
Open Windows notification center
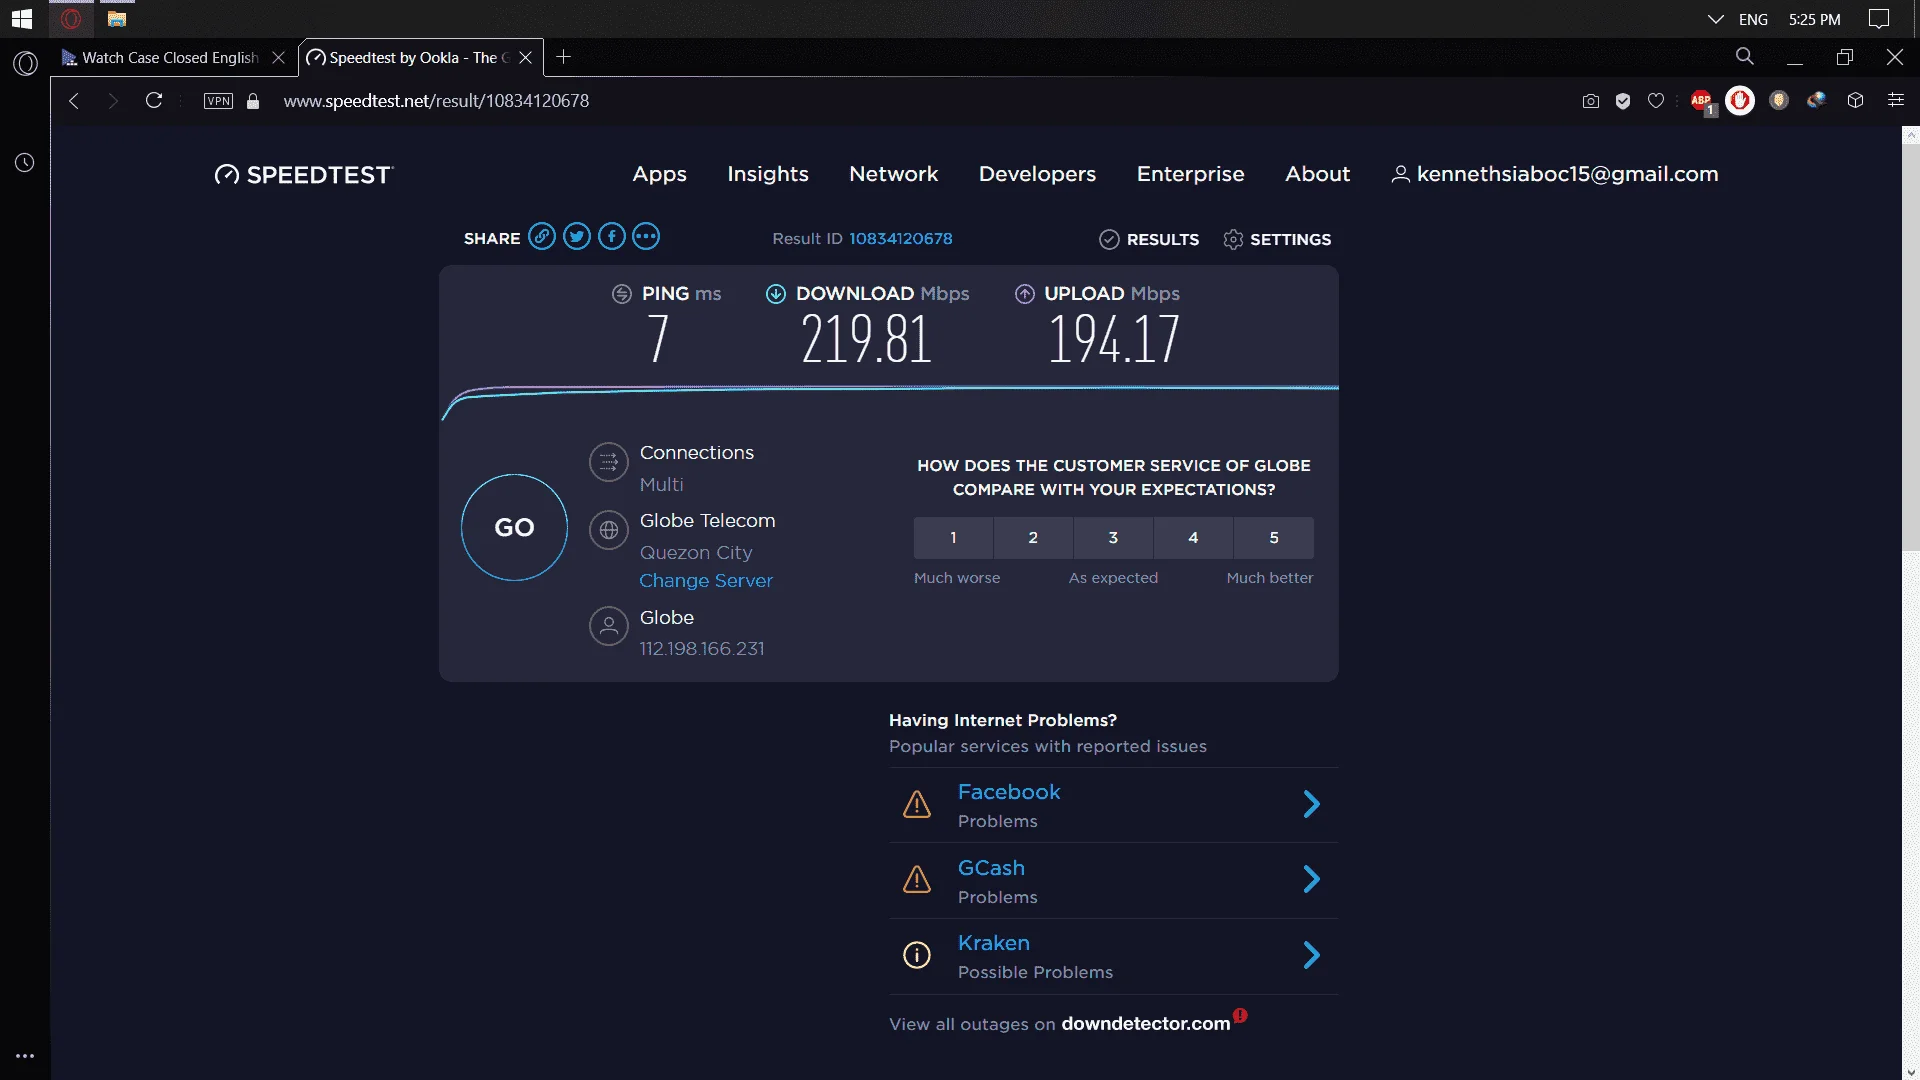(1879, 19)
